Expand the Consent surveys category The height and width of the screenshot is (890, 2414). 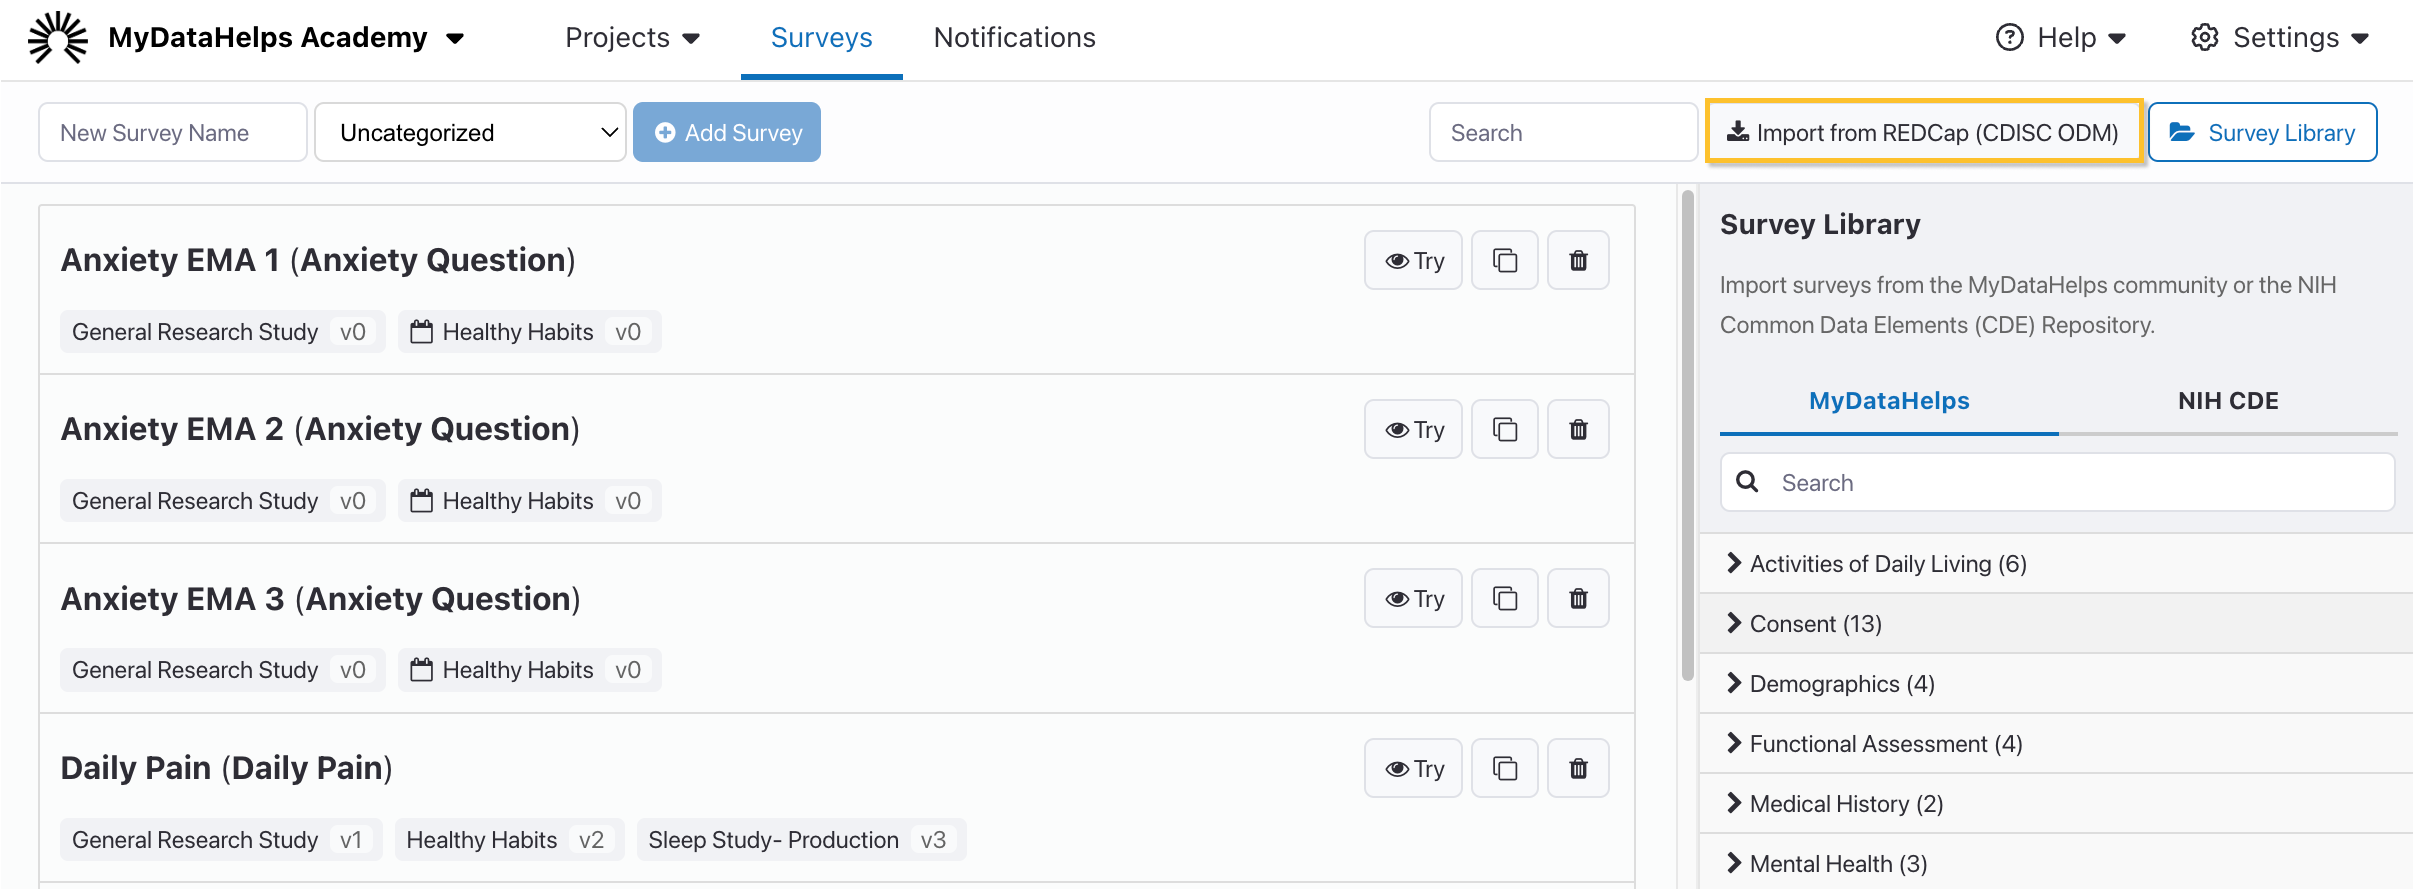[x=1814, y=624]
